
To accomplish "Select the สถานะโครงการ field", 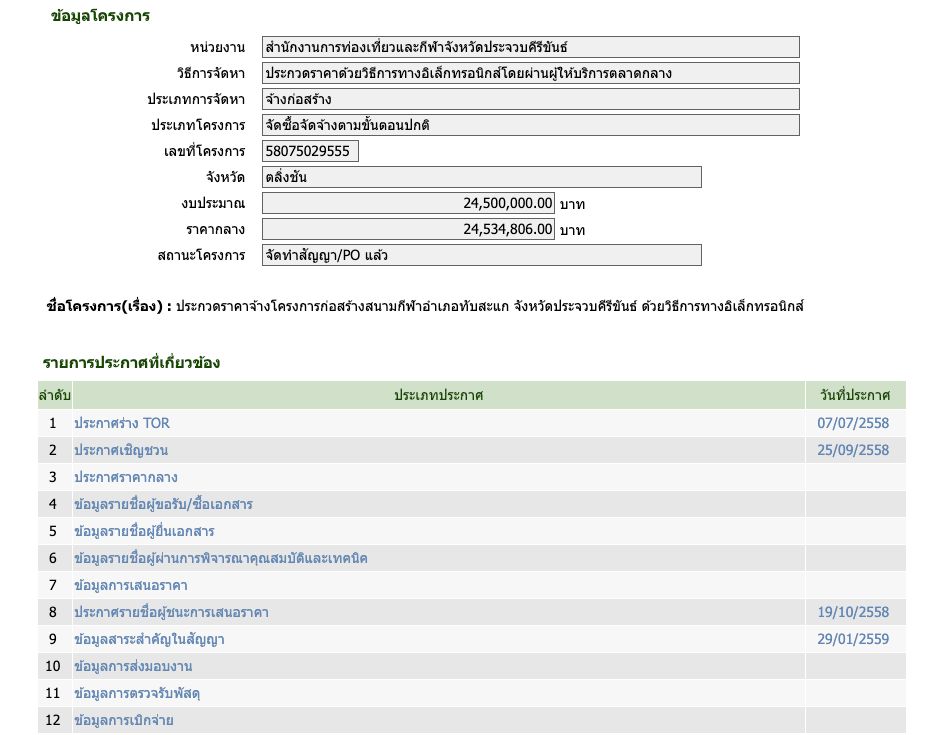I will [x=480, y=255].
